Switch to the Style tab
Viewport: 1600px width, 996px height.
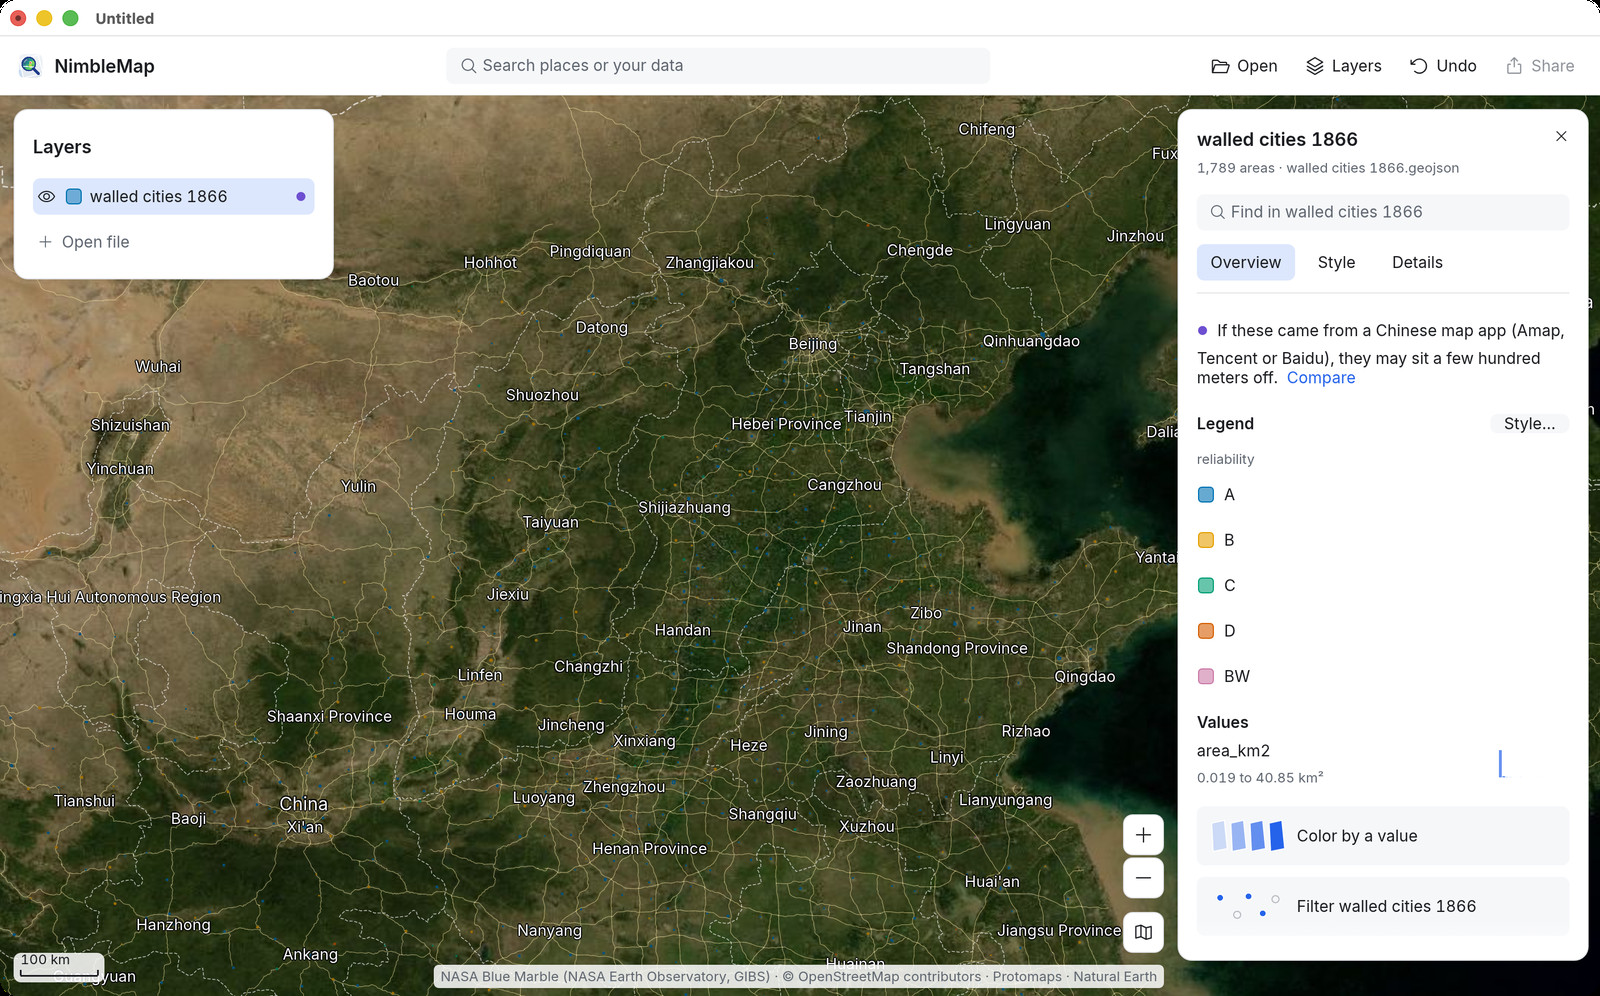click(x=1336, y=263)
